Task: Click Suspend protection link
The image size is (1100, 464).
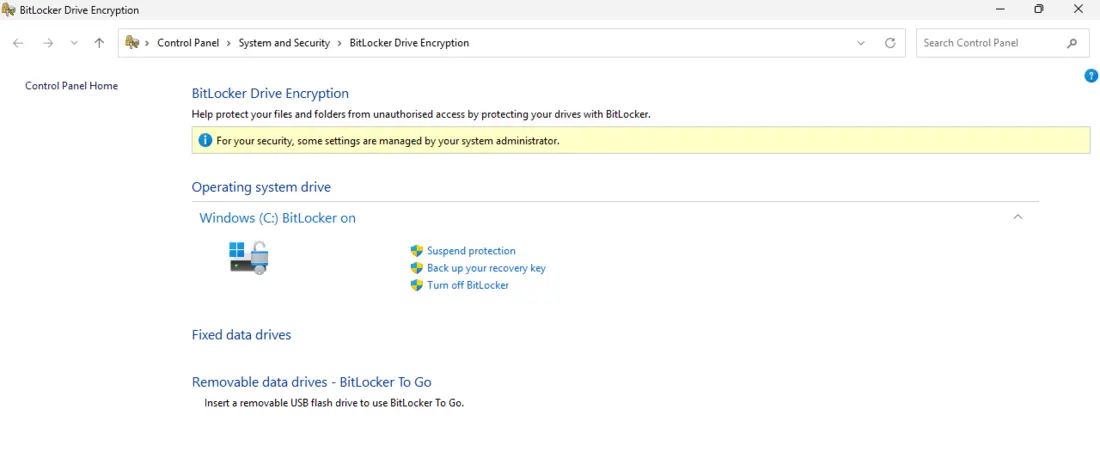Action: click(x=471, y=251)
